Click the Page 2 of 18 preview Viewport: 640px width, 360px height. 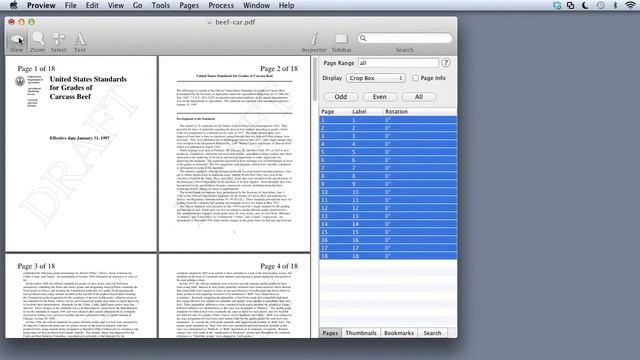pyautogui.click(x=234, y=154)
